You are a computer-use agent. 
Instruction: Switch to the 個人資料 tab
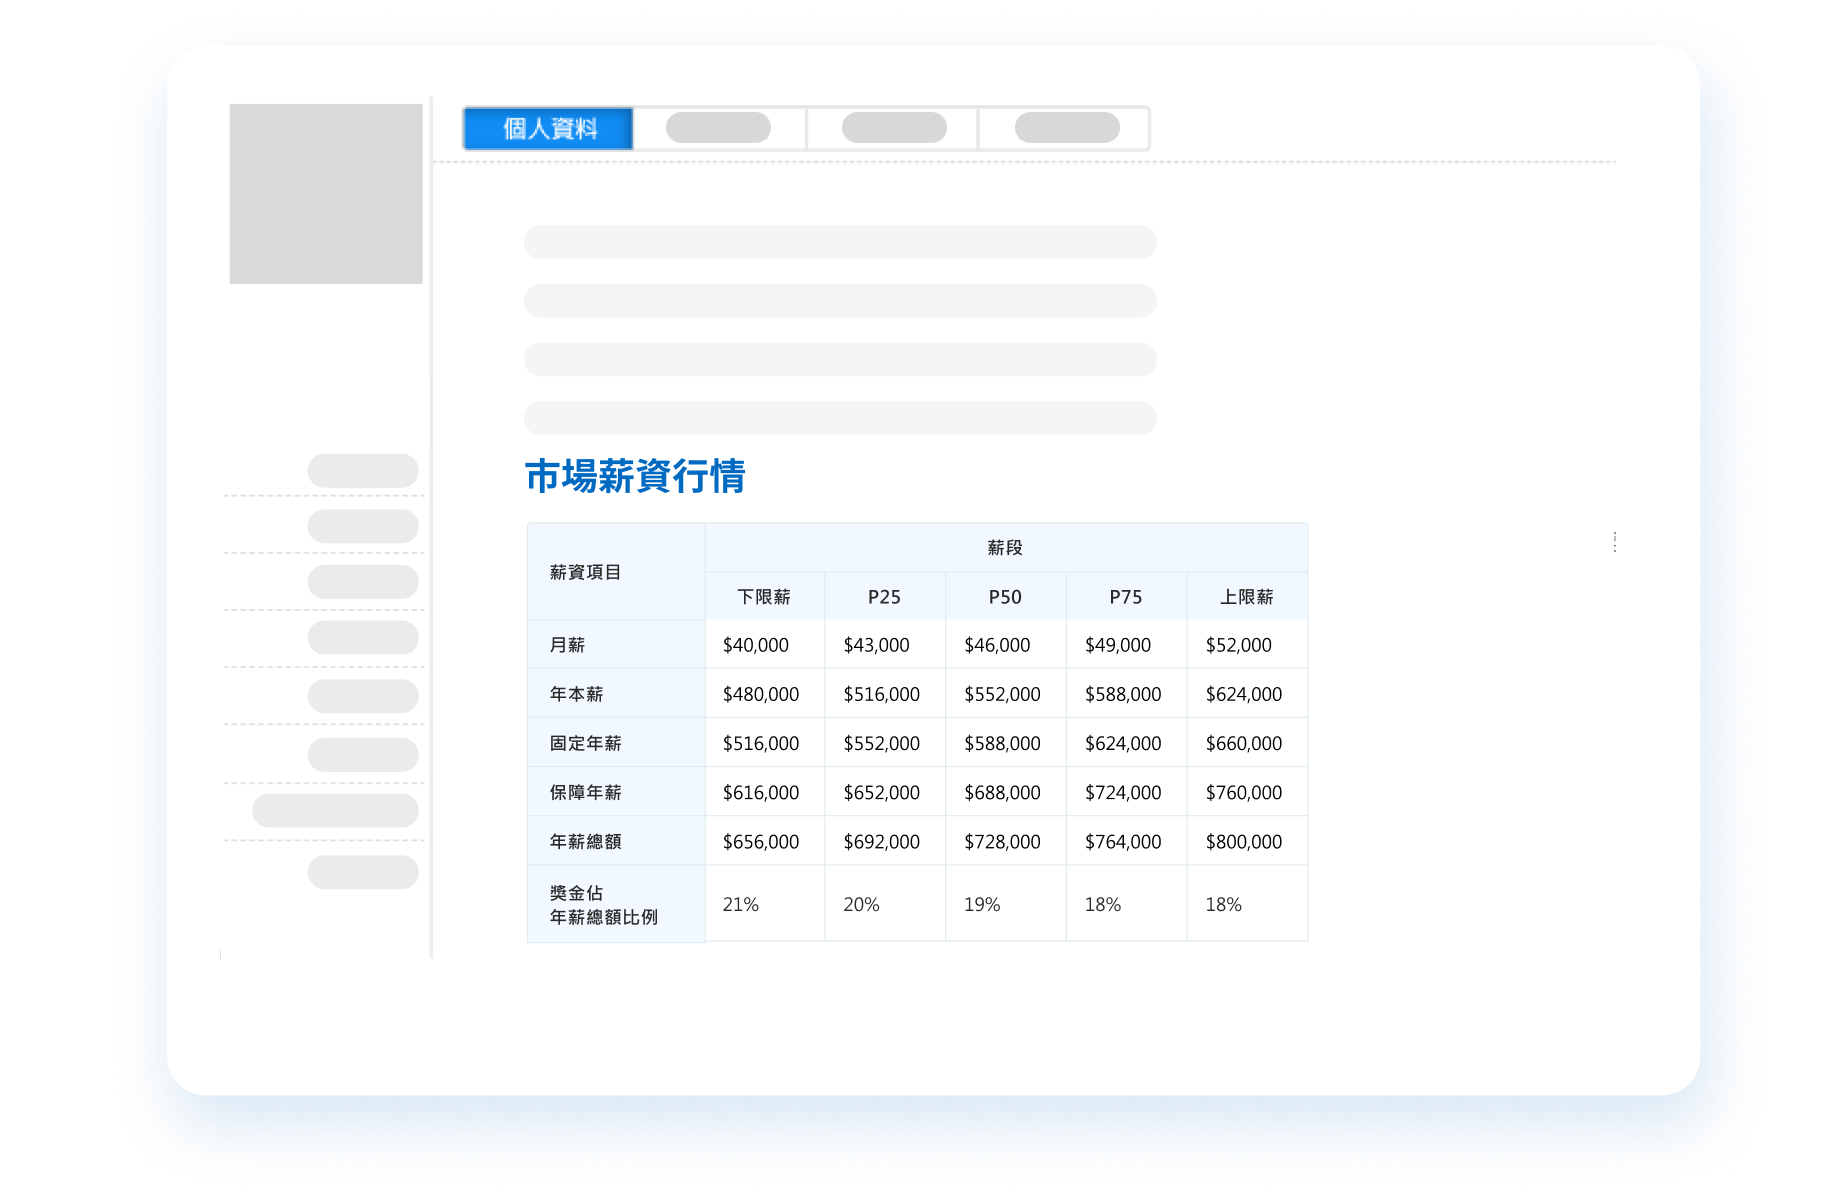(547, 128)
